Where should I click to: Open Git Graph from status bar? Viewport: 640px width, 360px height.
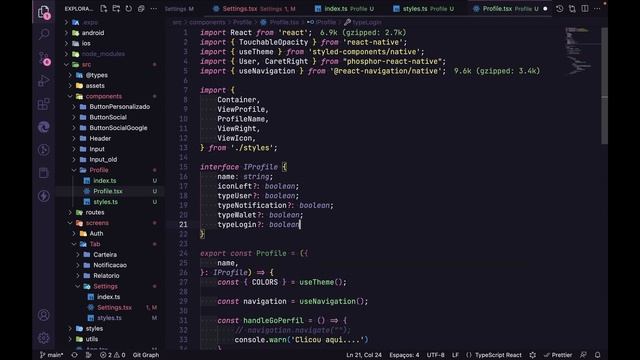pyautogui.click(x=146, y=355)
